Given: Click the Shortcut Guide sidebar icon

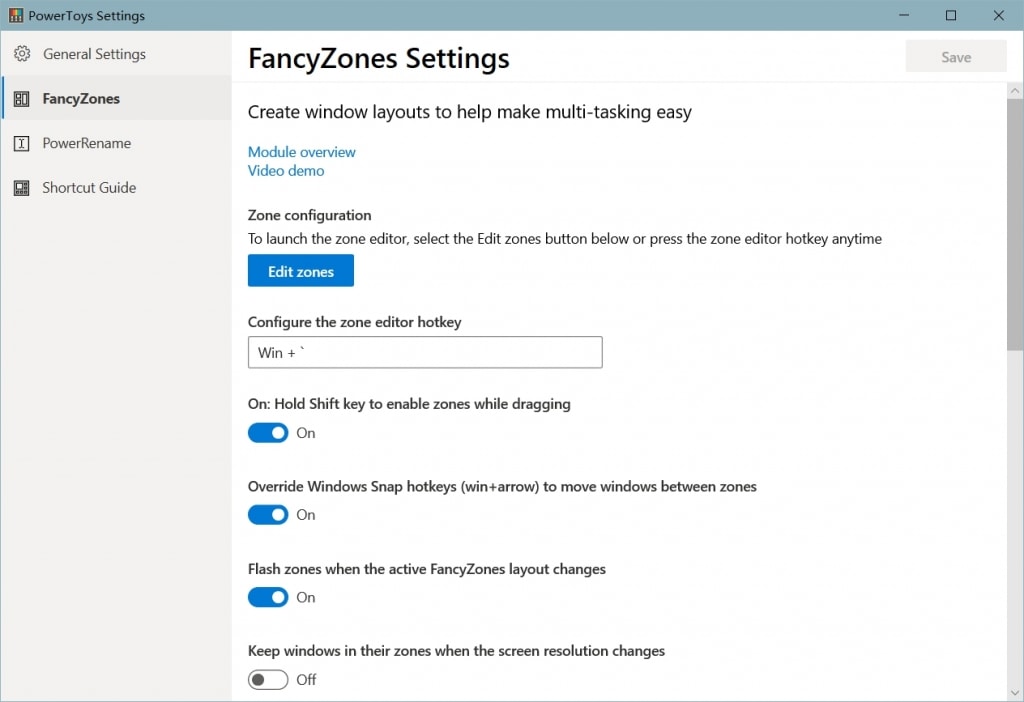Looking at the screenshot, I should tap(22, 188).
